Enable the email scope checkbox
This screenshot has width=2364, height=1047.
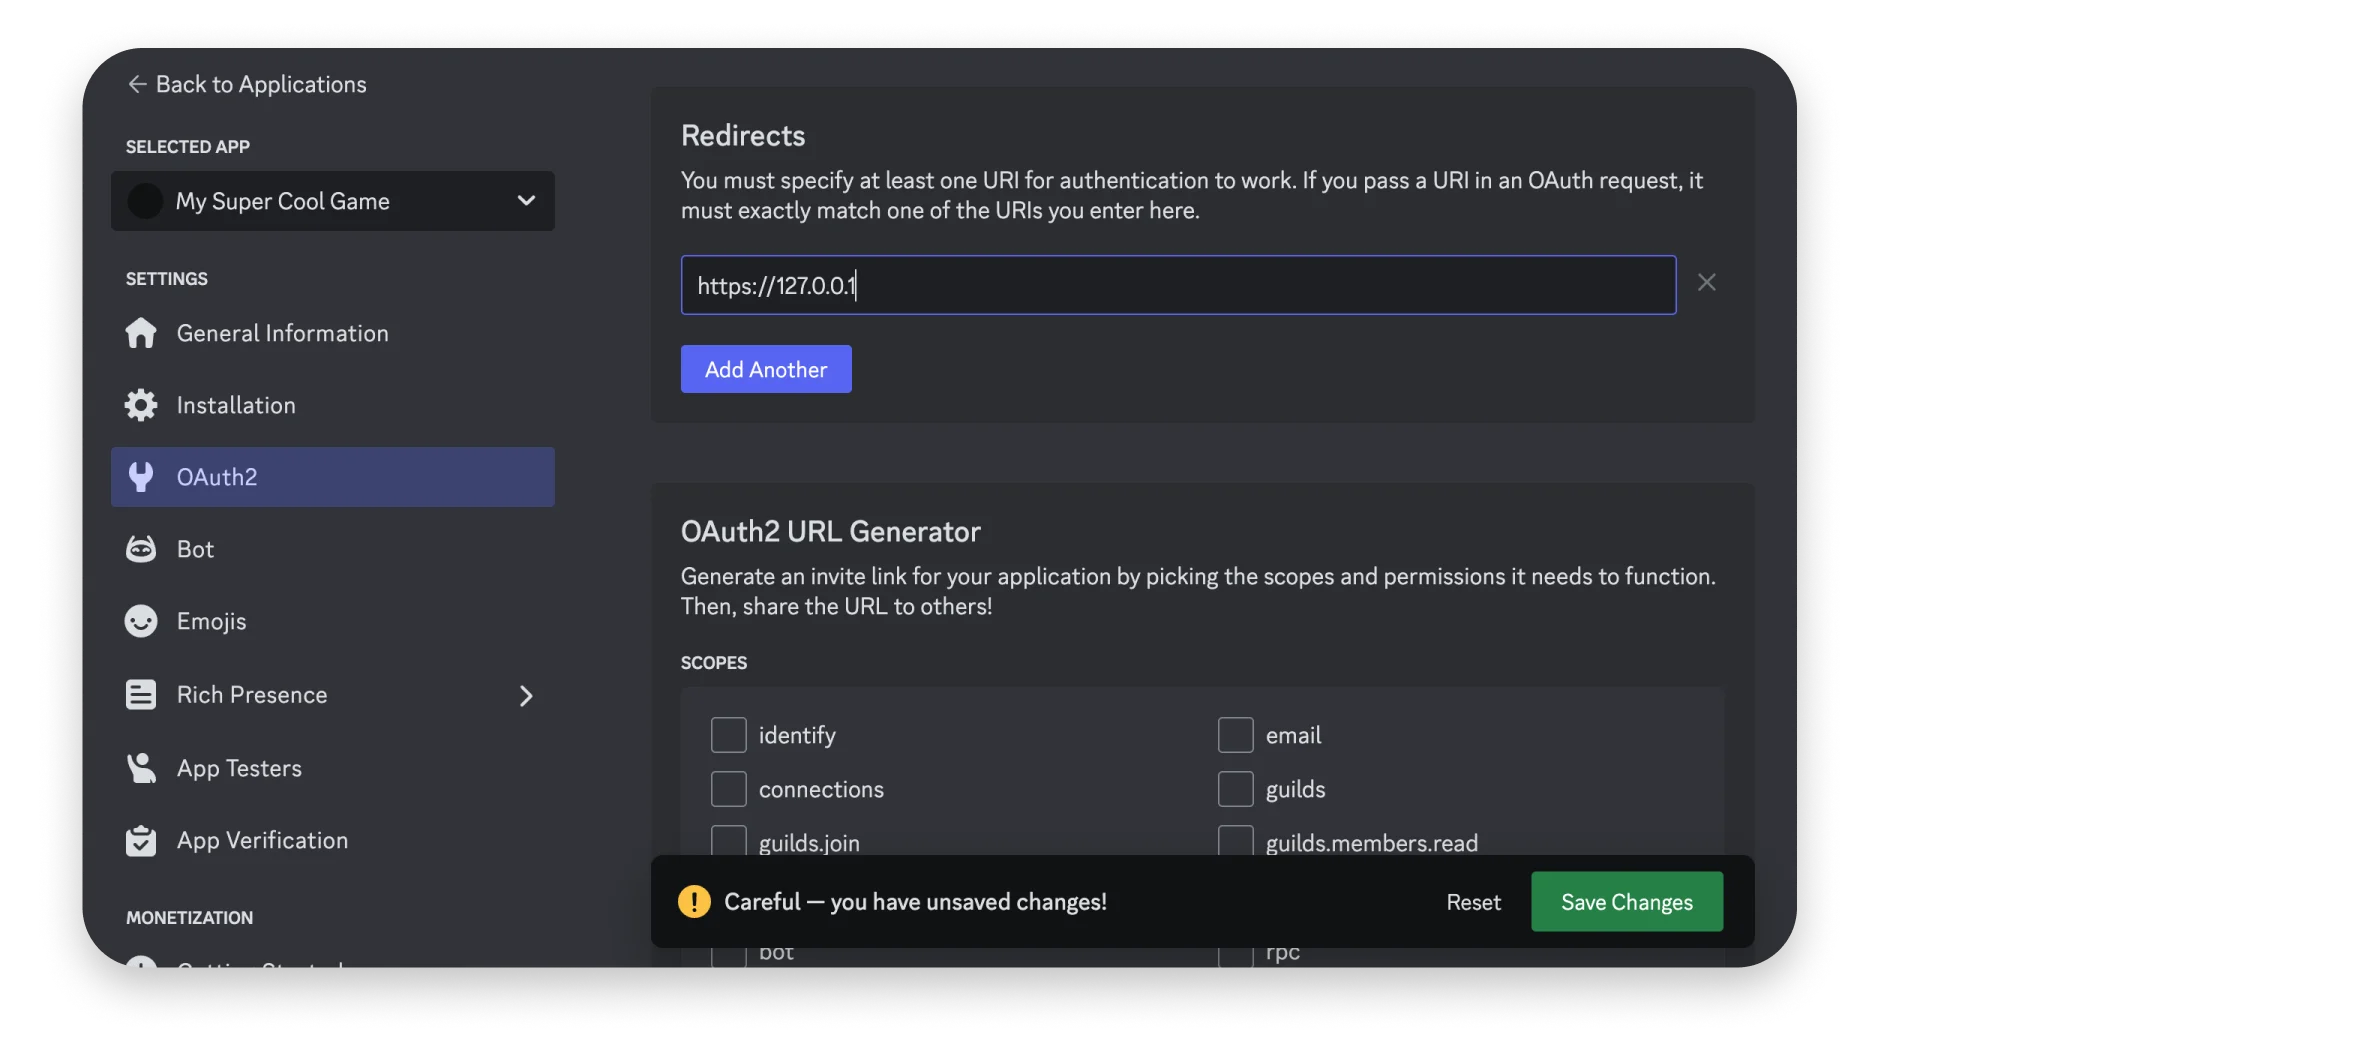tap(1236, 735)
